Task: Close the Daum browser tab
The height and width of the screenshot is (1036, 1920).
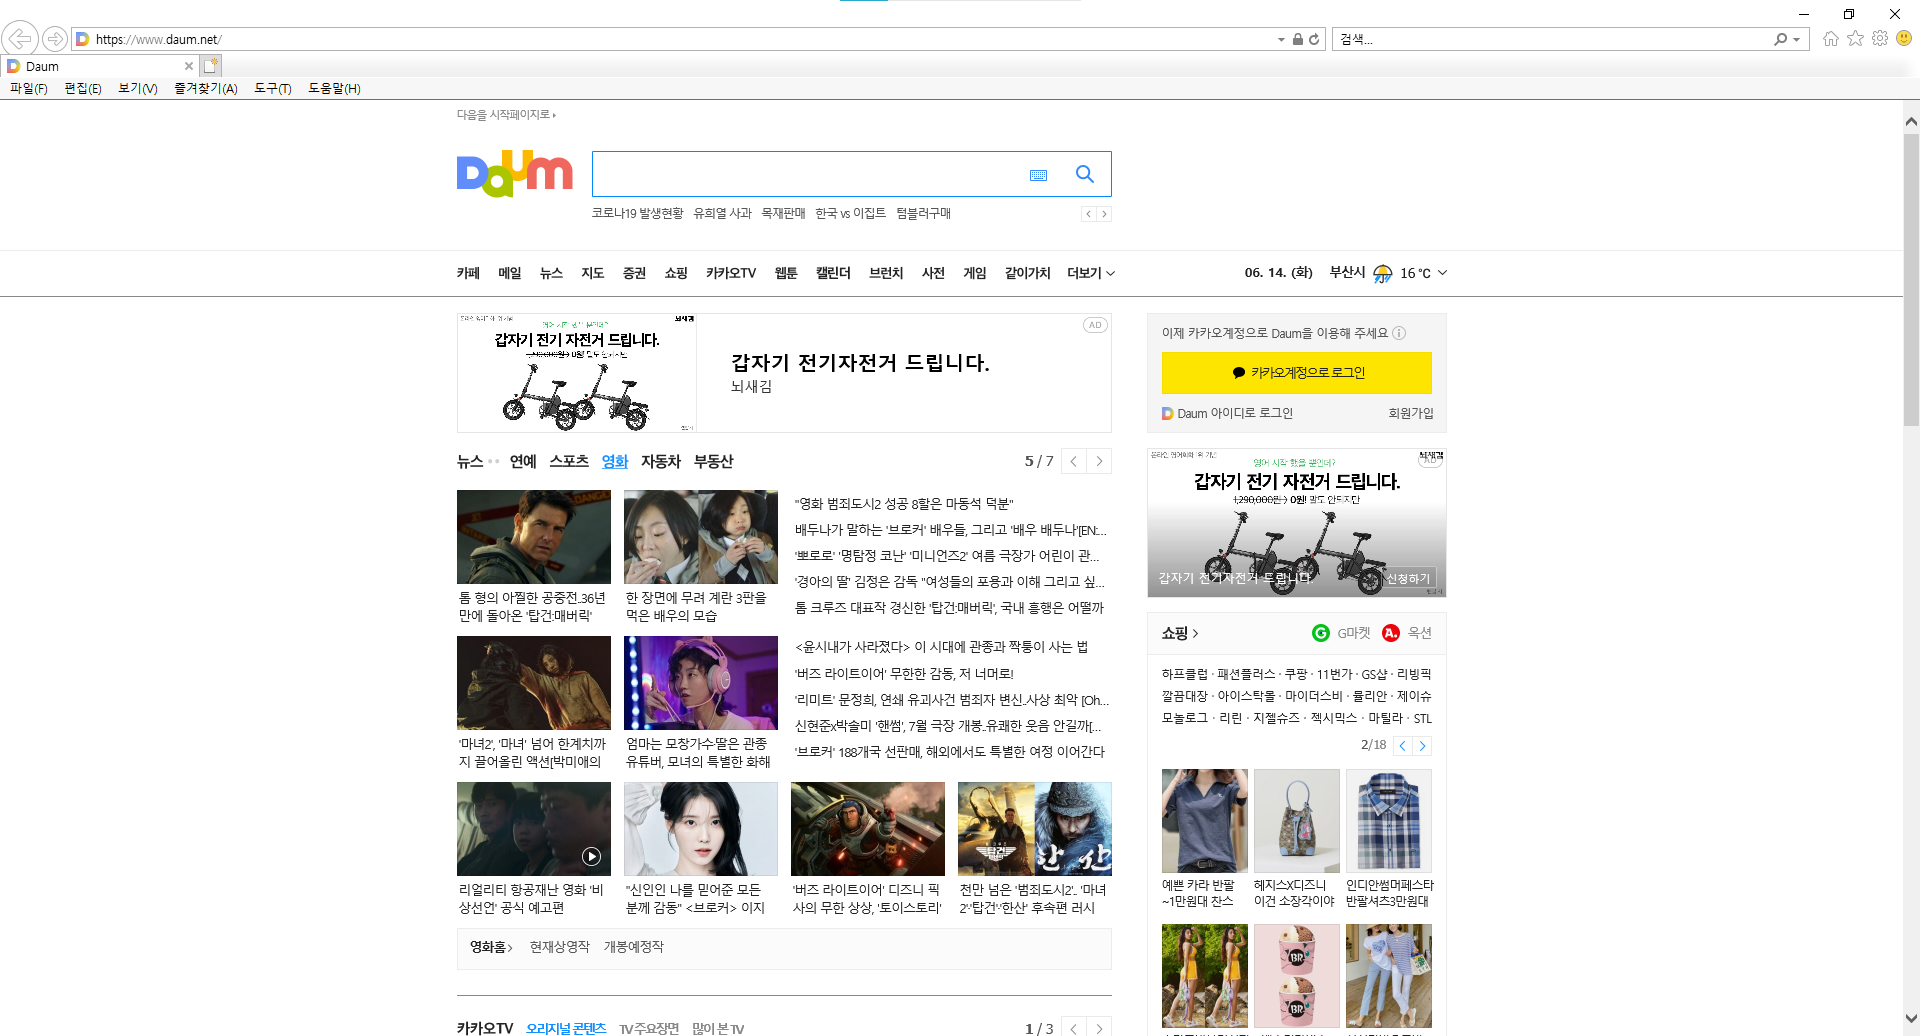Action: (x=188, y=66)
